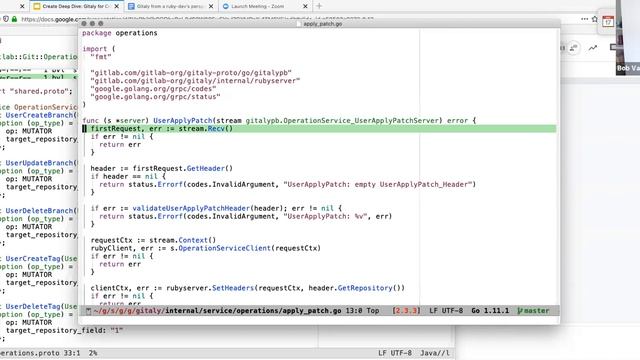
Task: Click the apply_patch.go window title
Action: coord(322,24)
